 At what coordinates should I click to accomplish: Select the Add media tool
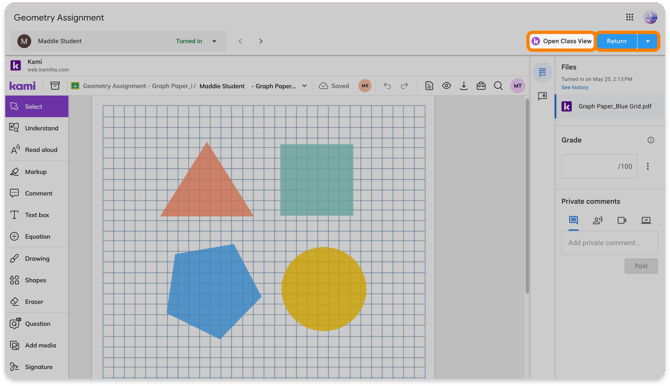[36, 345]
